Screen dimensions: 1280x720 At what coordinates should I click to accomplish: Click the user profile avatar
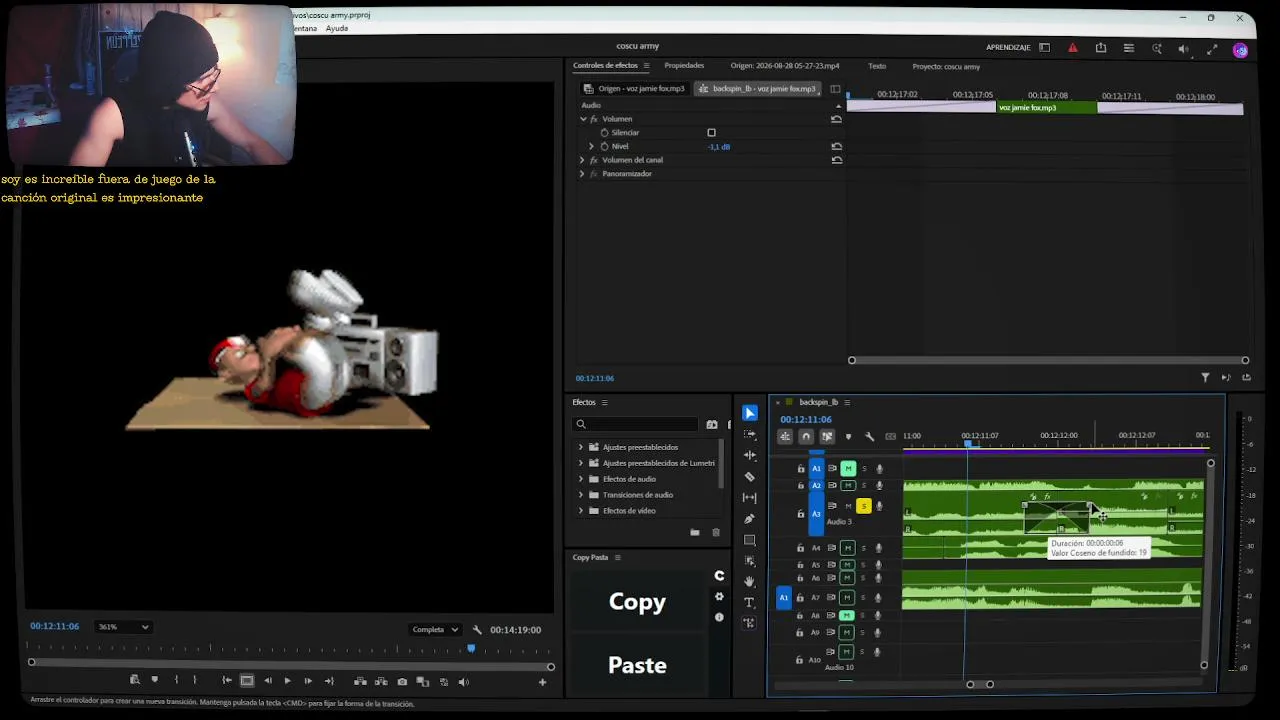click(x=1240, y=50)
